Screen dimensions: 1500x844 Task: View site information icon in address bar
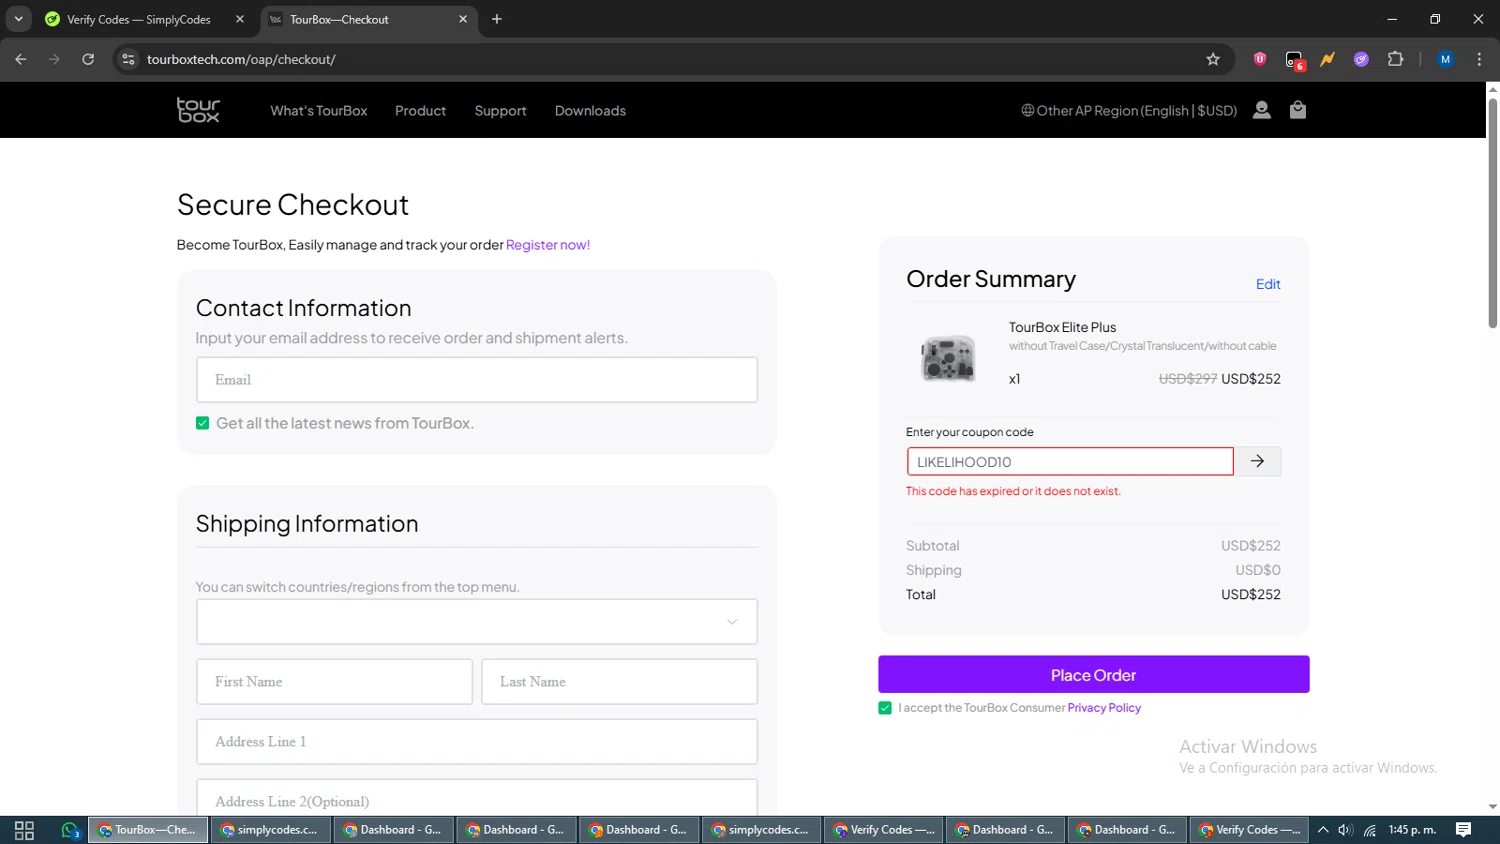128,59
